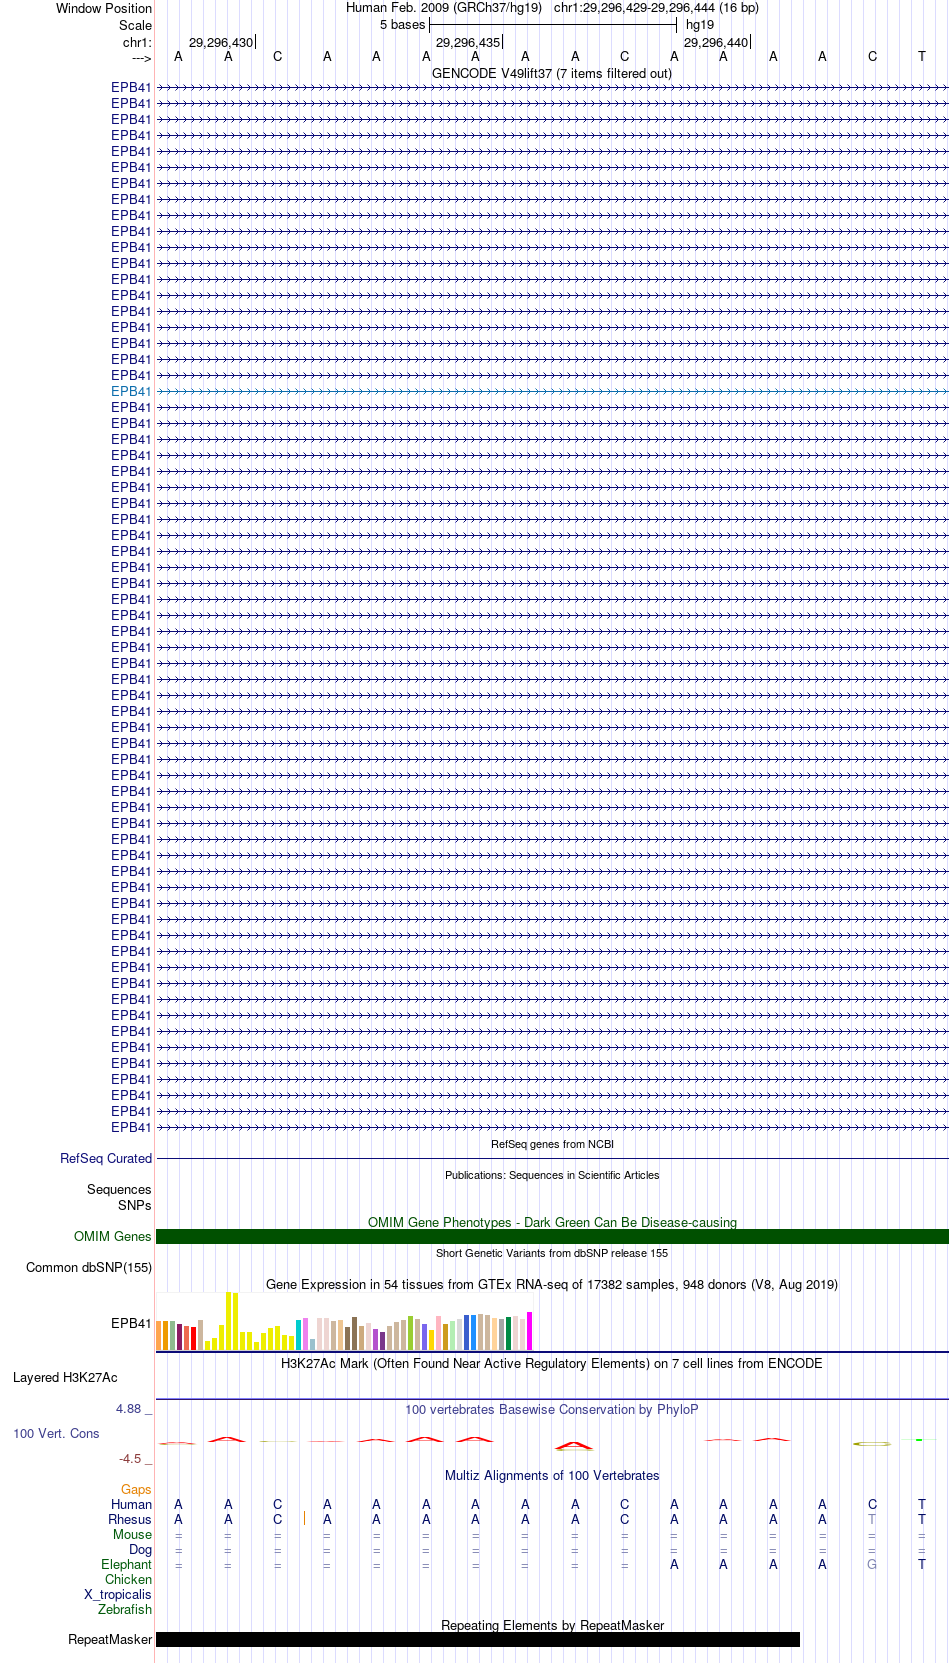The width and height of the screenshot is (950, 1663).
Task: Click the OMIM Genes track label
Action: click(113, 1236)
